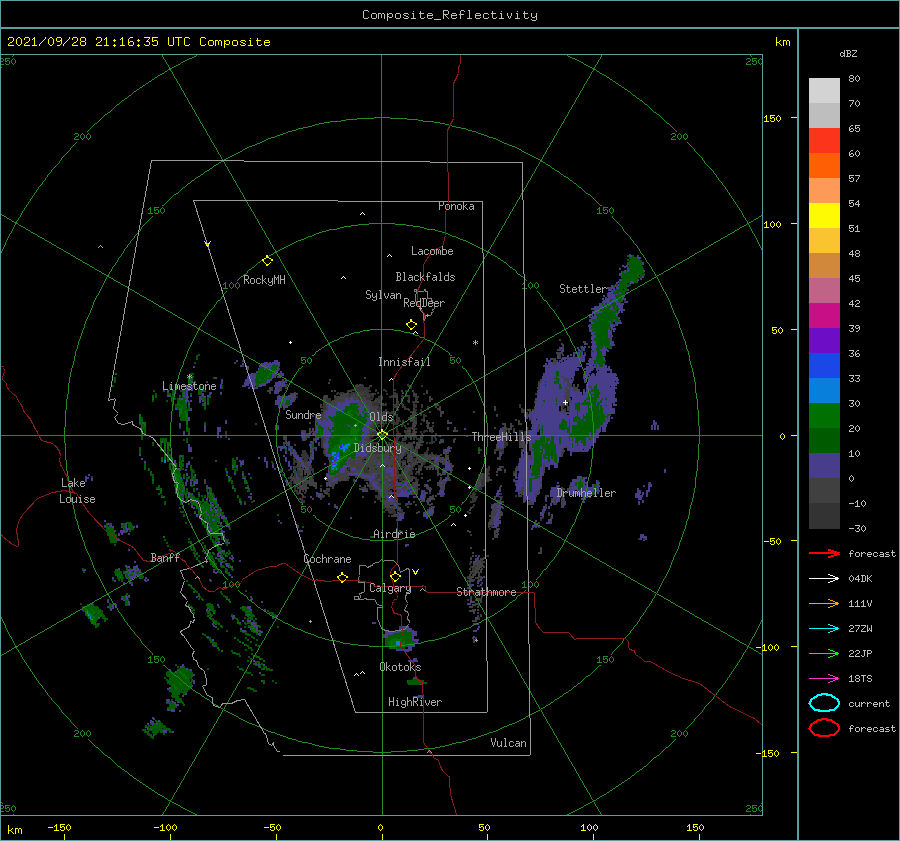Select the yellow radar-site diamond at Olds
The height and width of the screenshot is (841, 900).
[382, 435]
